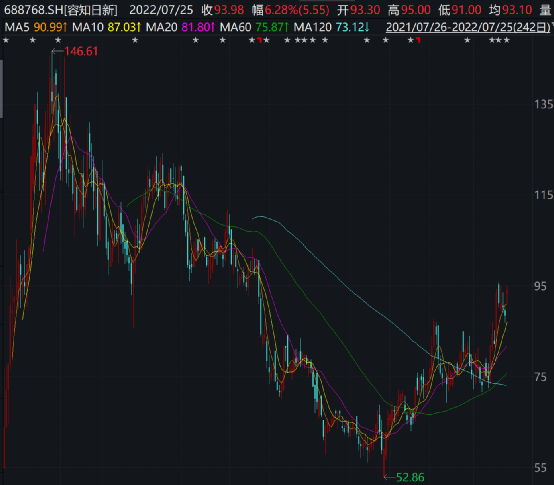Select the MA5 90.99 indicator label
The height and width of the screenshot is (485, 554).
(36, 27)
